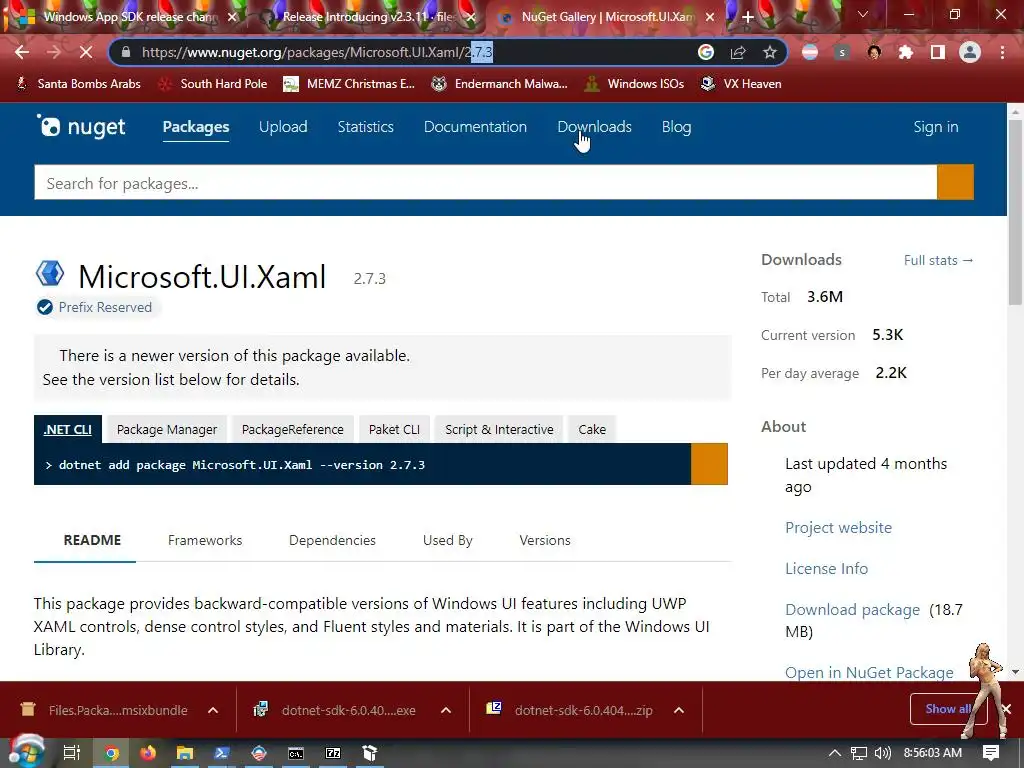Click the orange search button

[x=955, y=182]
